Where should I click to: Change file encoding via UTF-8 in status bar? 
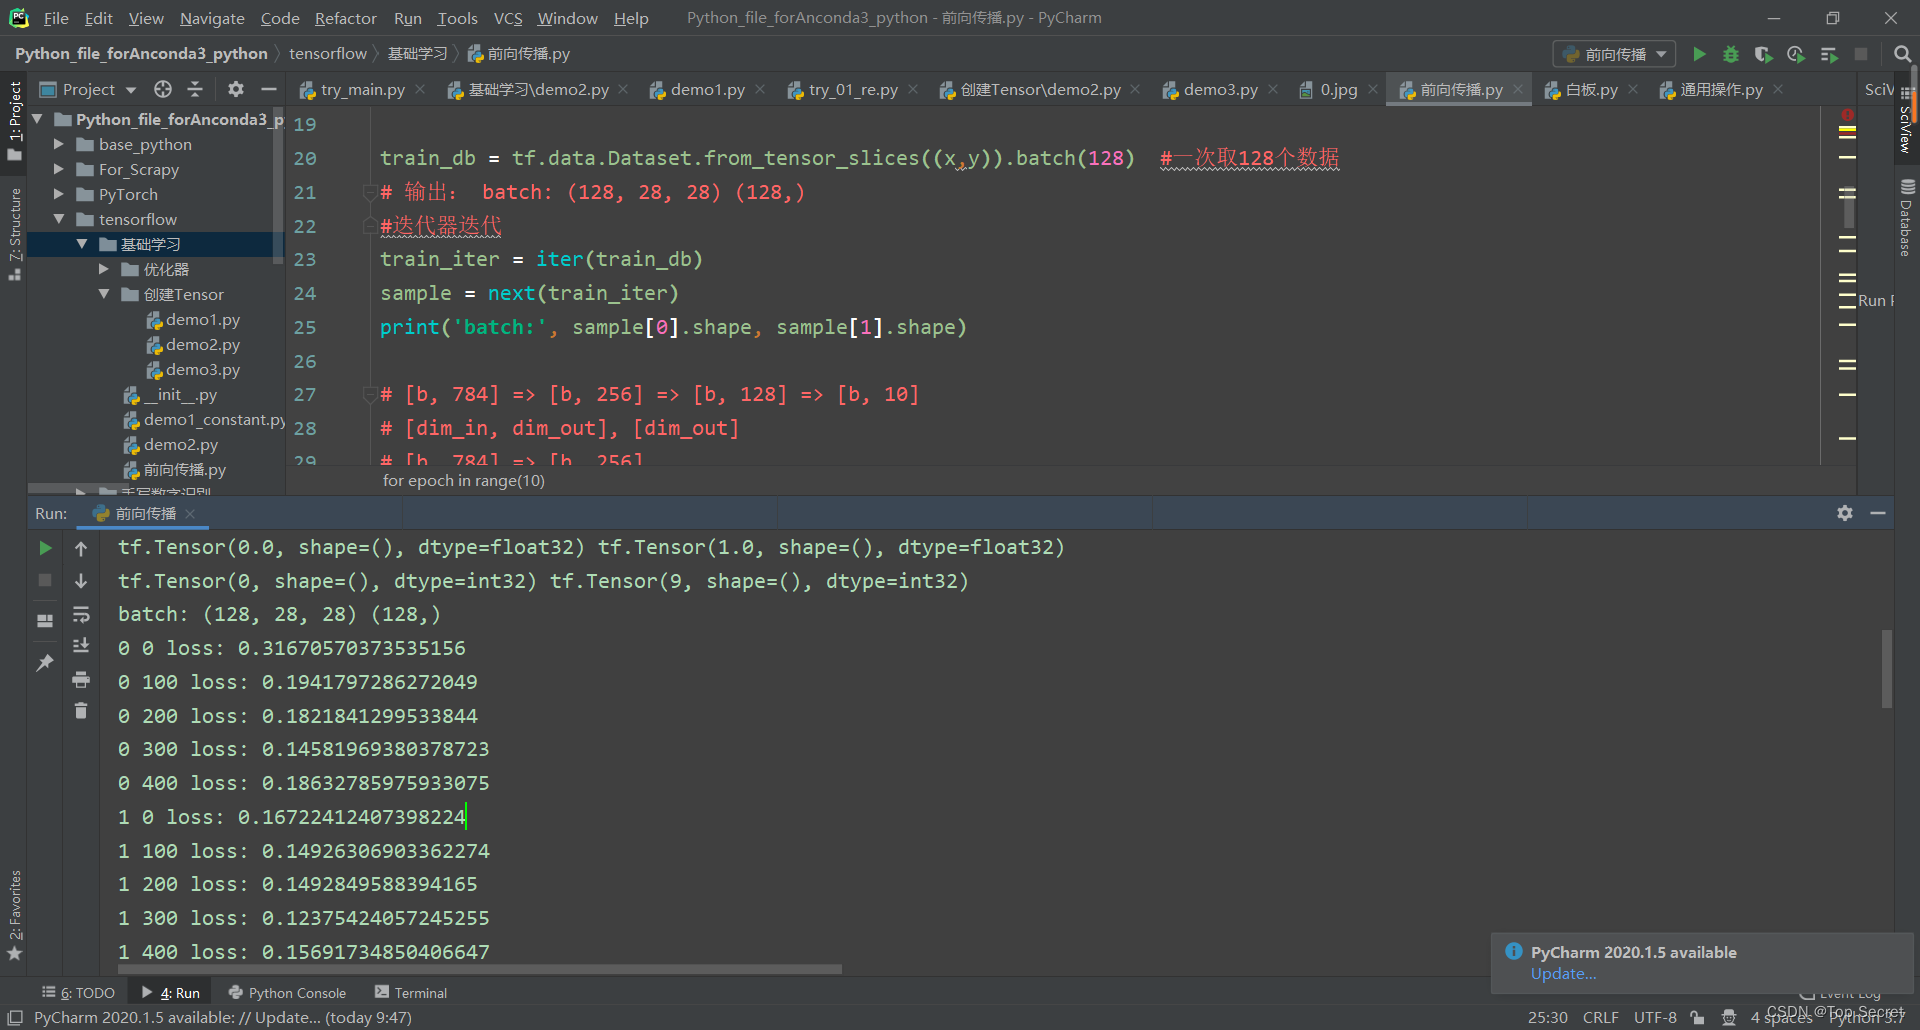[1655, 1017]
